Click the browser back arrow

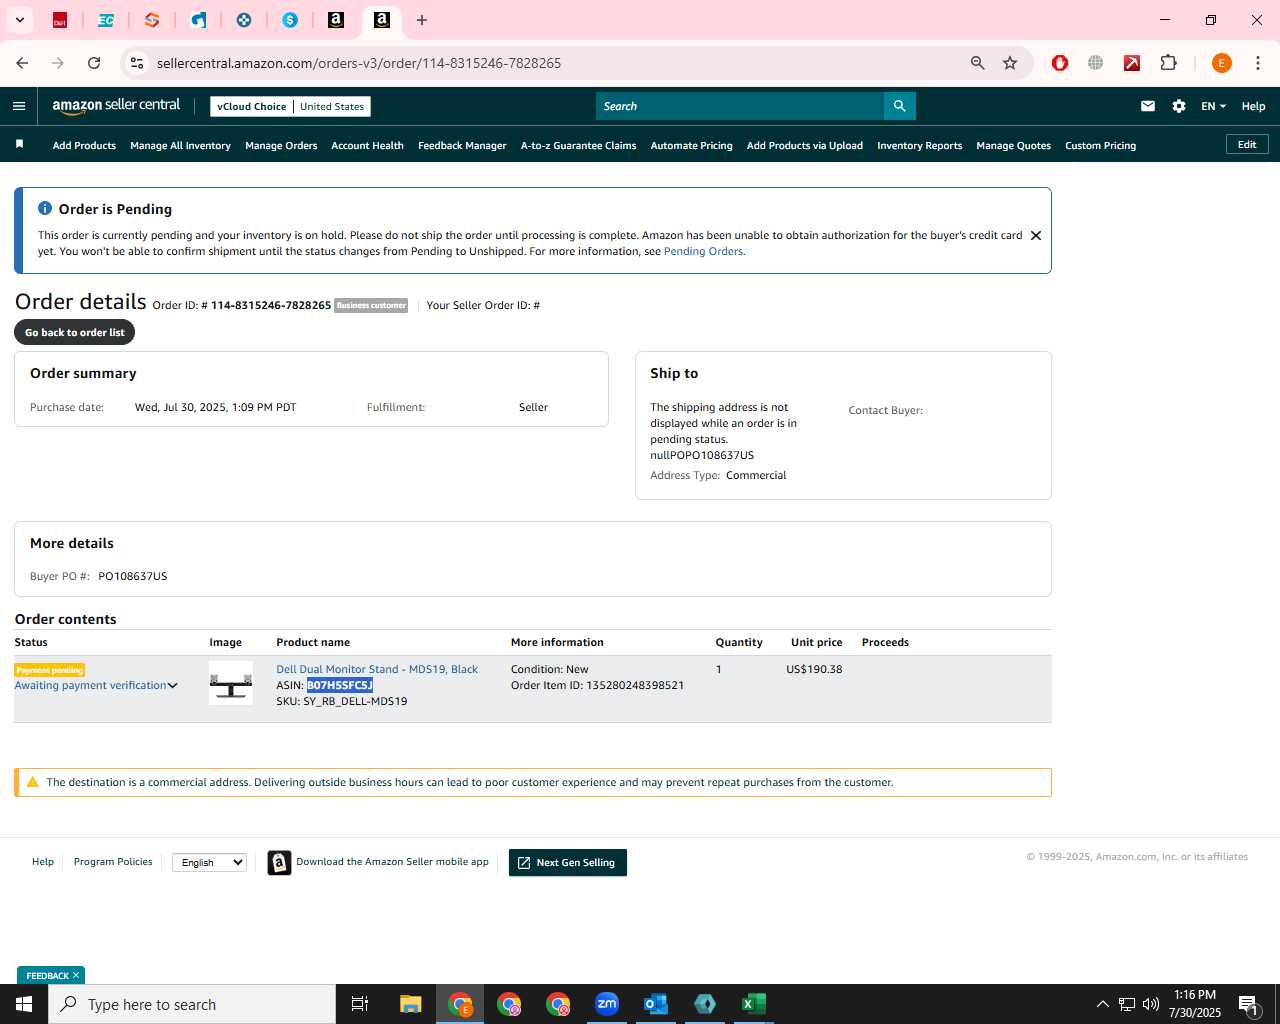[22, 63]
